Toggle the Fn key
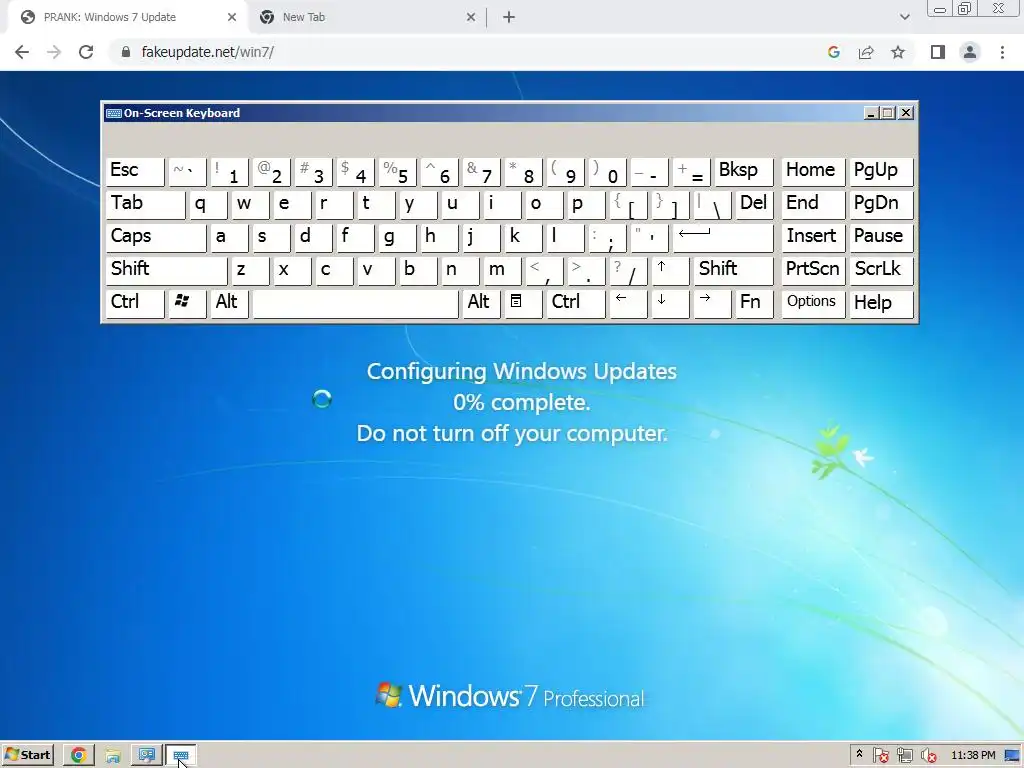The image size is (1024, 768). point(754,303)
